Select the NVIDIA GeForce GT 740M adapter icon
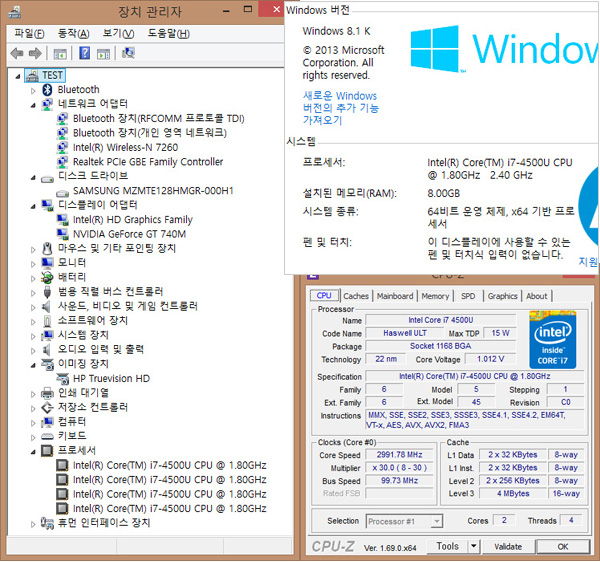Image resolution: width=600 pixels, height=562 pixels. (x=62, y=233)
